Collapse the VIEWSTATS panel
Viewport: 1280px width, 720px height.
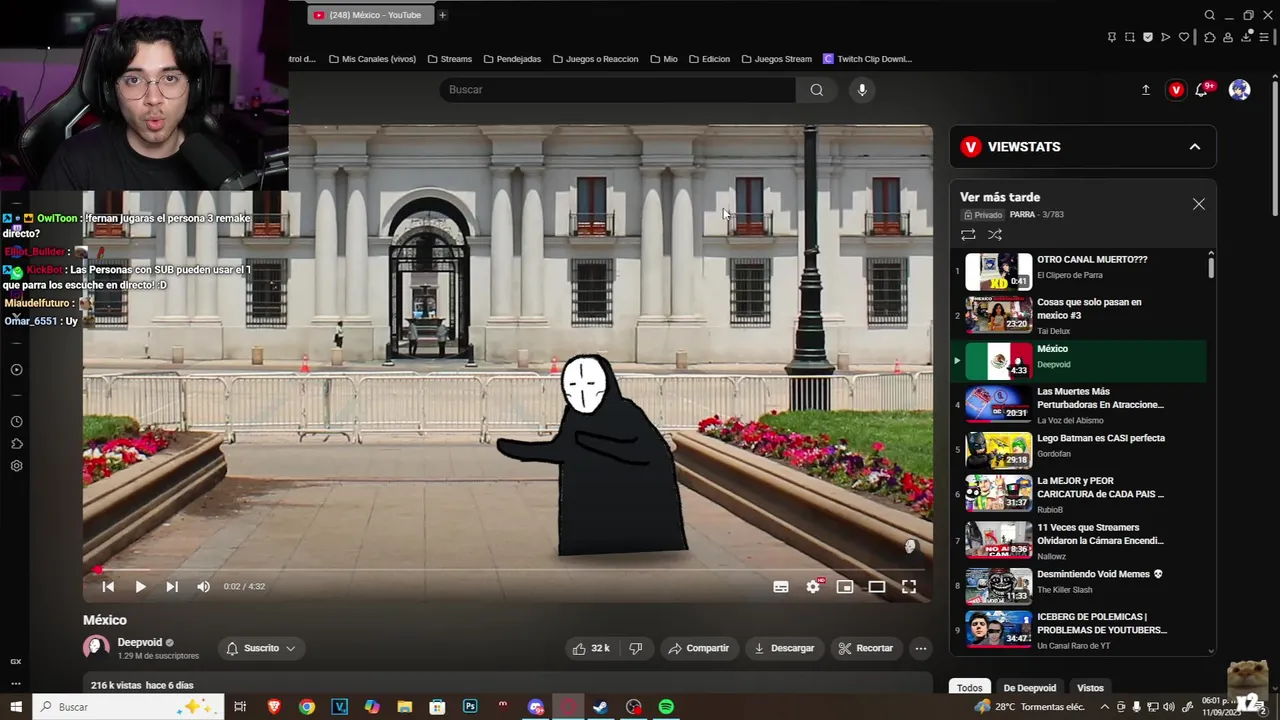point(1194,147)
